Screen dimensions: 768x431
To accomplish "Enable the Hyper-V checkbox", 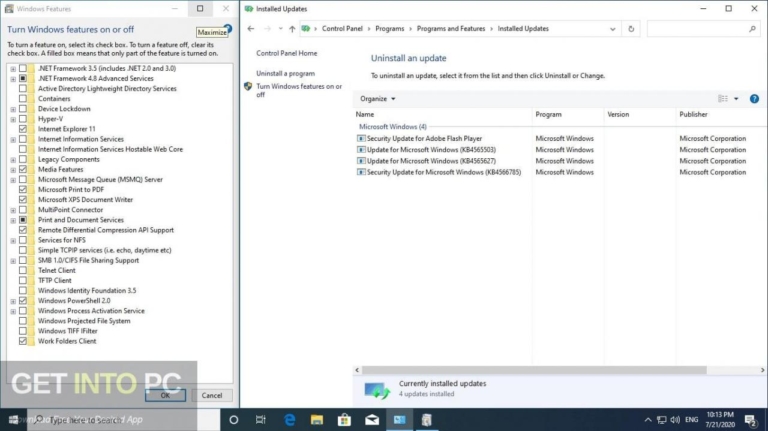I will click(23, 119).
